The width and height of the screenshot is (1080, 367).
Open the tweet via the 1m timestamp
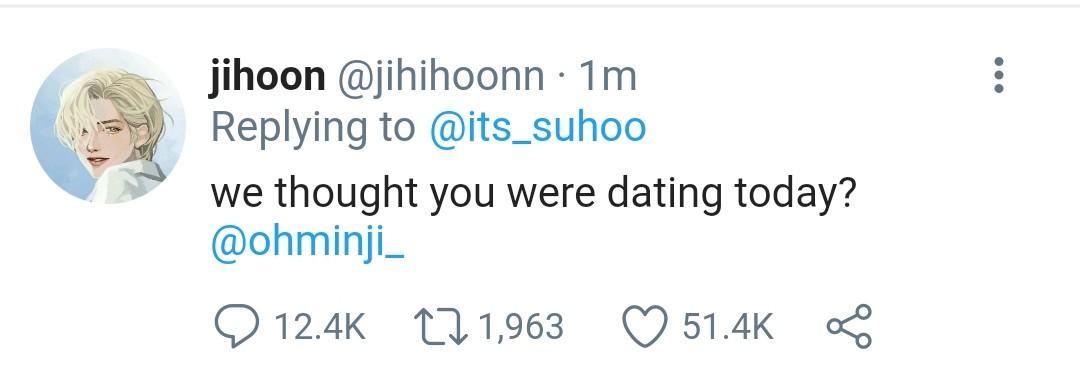coord(608,76)
